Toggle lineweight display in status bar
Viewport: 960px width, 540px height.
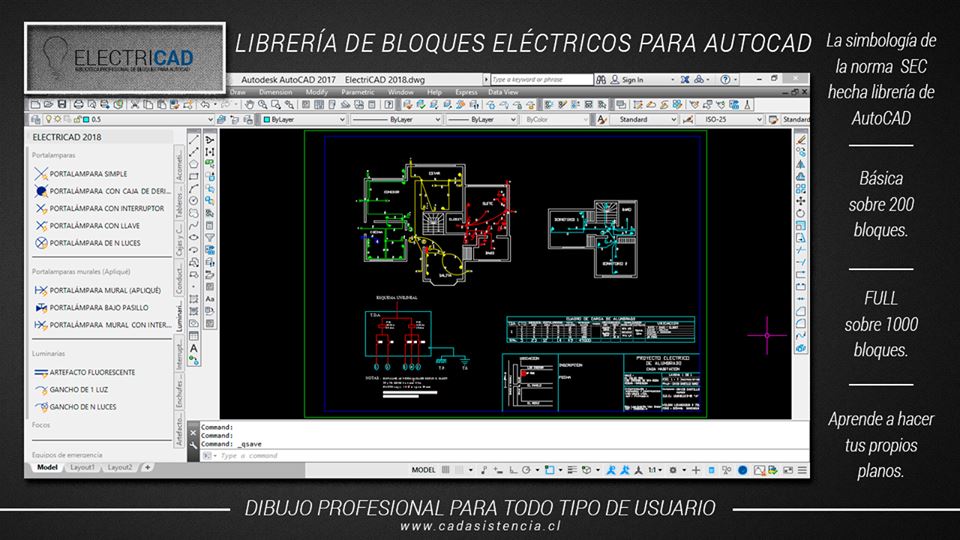click(x=572, y=470)
